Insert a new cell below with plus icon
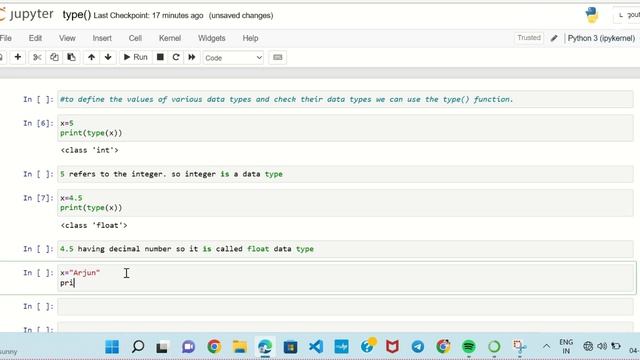Image resolution: width=640 pixels, height=360 pixels. point(18,57)
